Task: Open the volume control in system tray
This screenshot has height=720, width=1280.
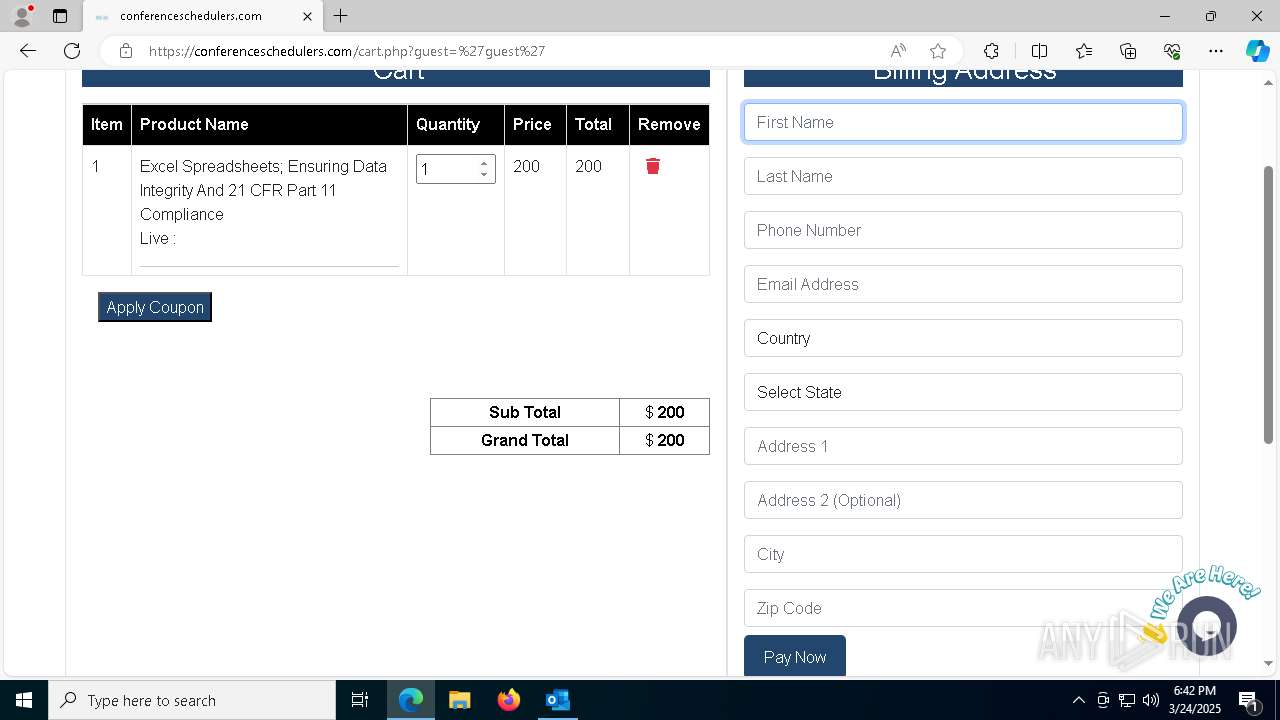Action: 1151,700
